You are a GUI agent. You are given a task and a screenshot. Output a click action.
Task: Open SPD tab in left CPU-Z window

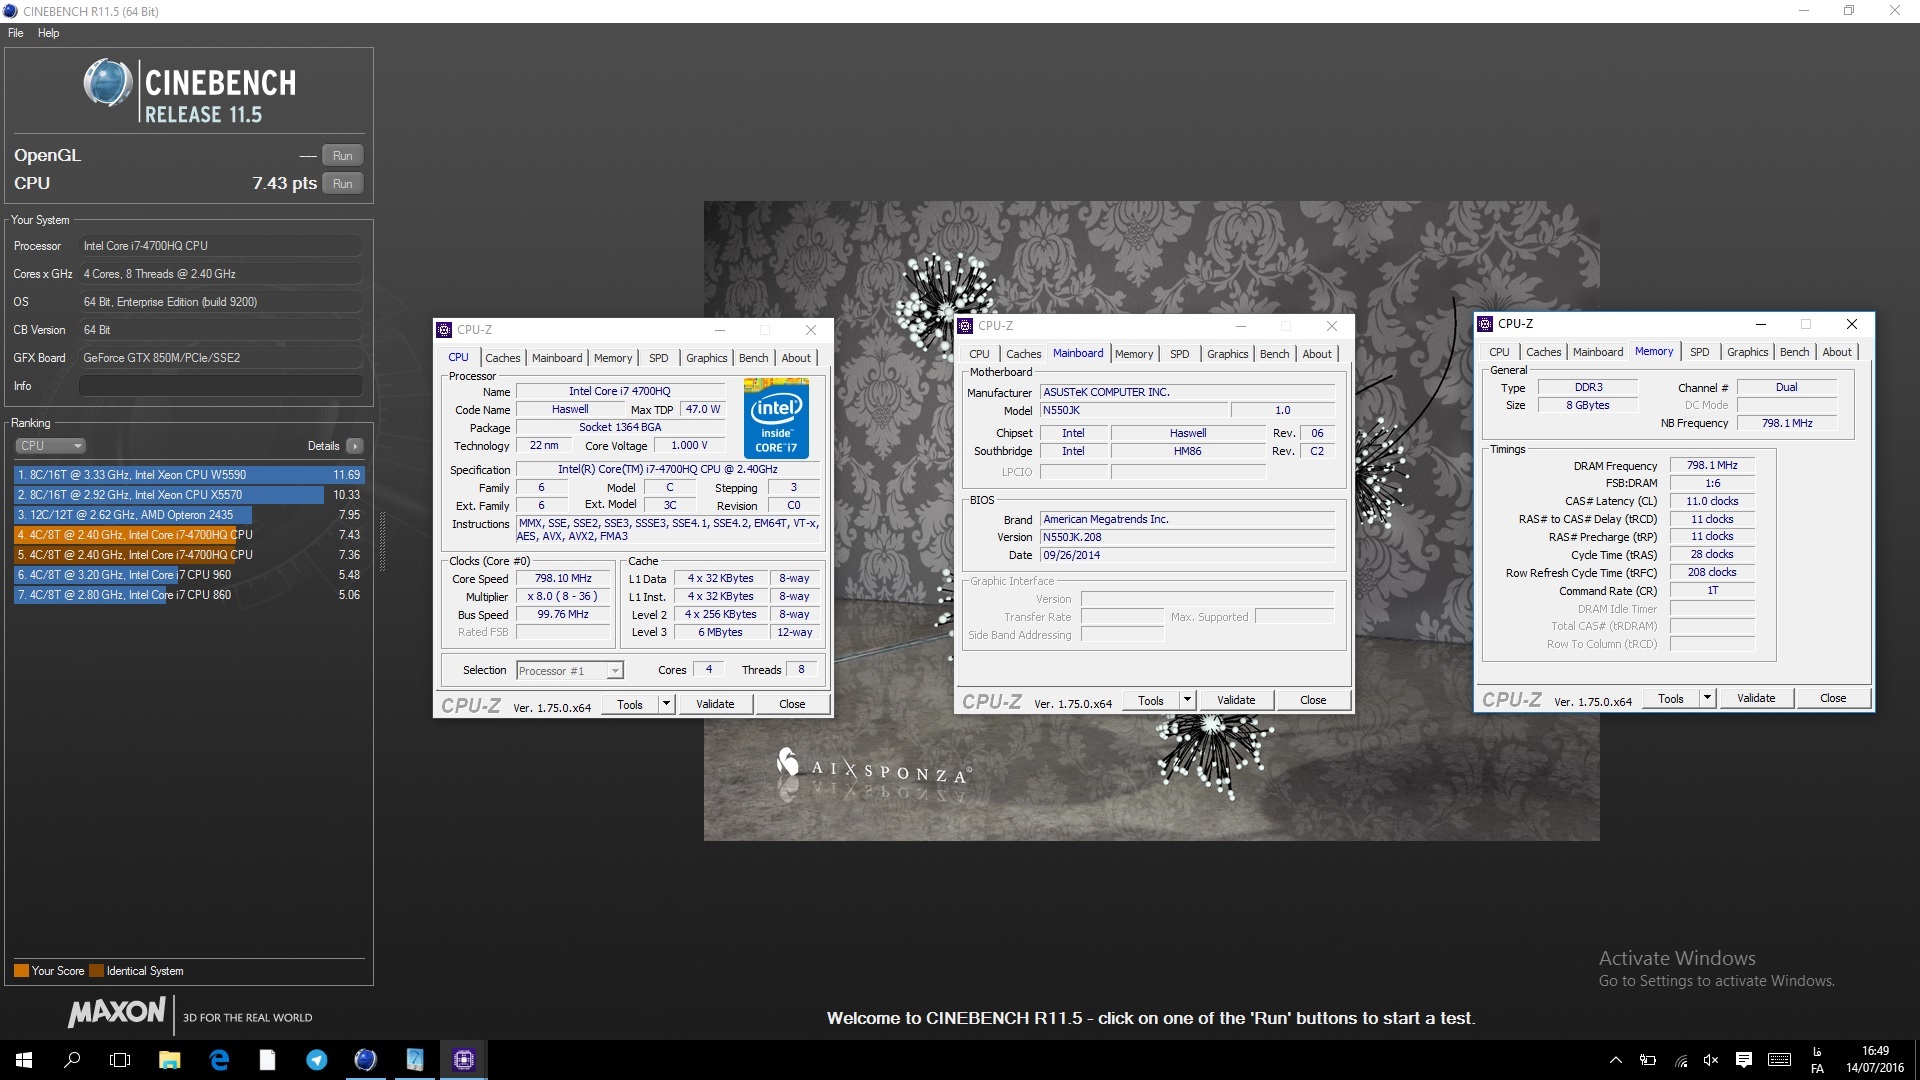(x=658, y=358)
